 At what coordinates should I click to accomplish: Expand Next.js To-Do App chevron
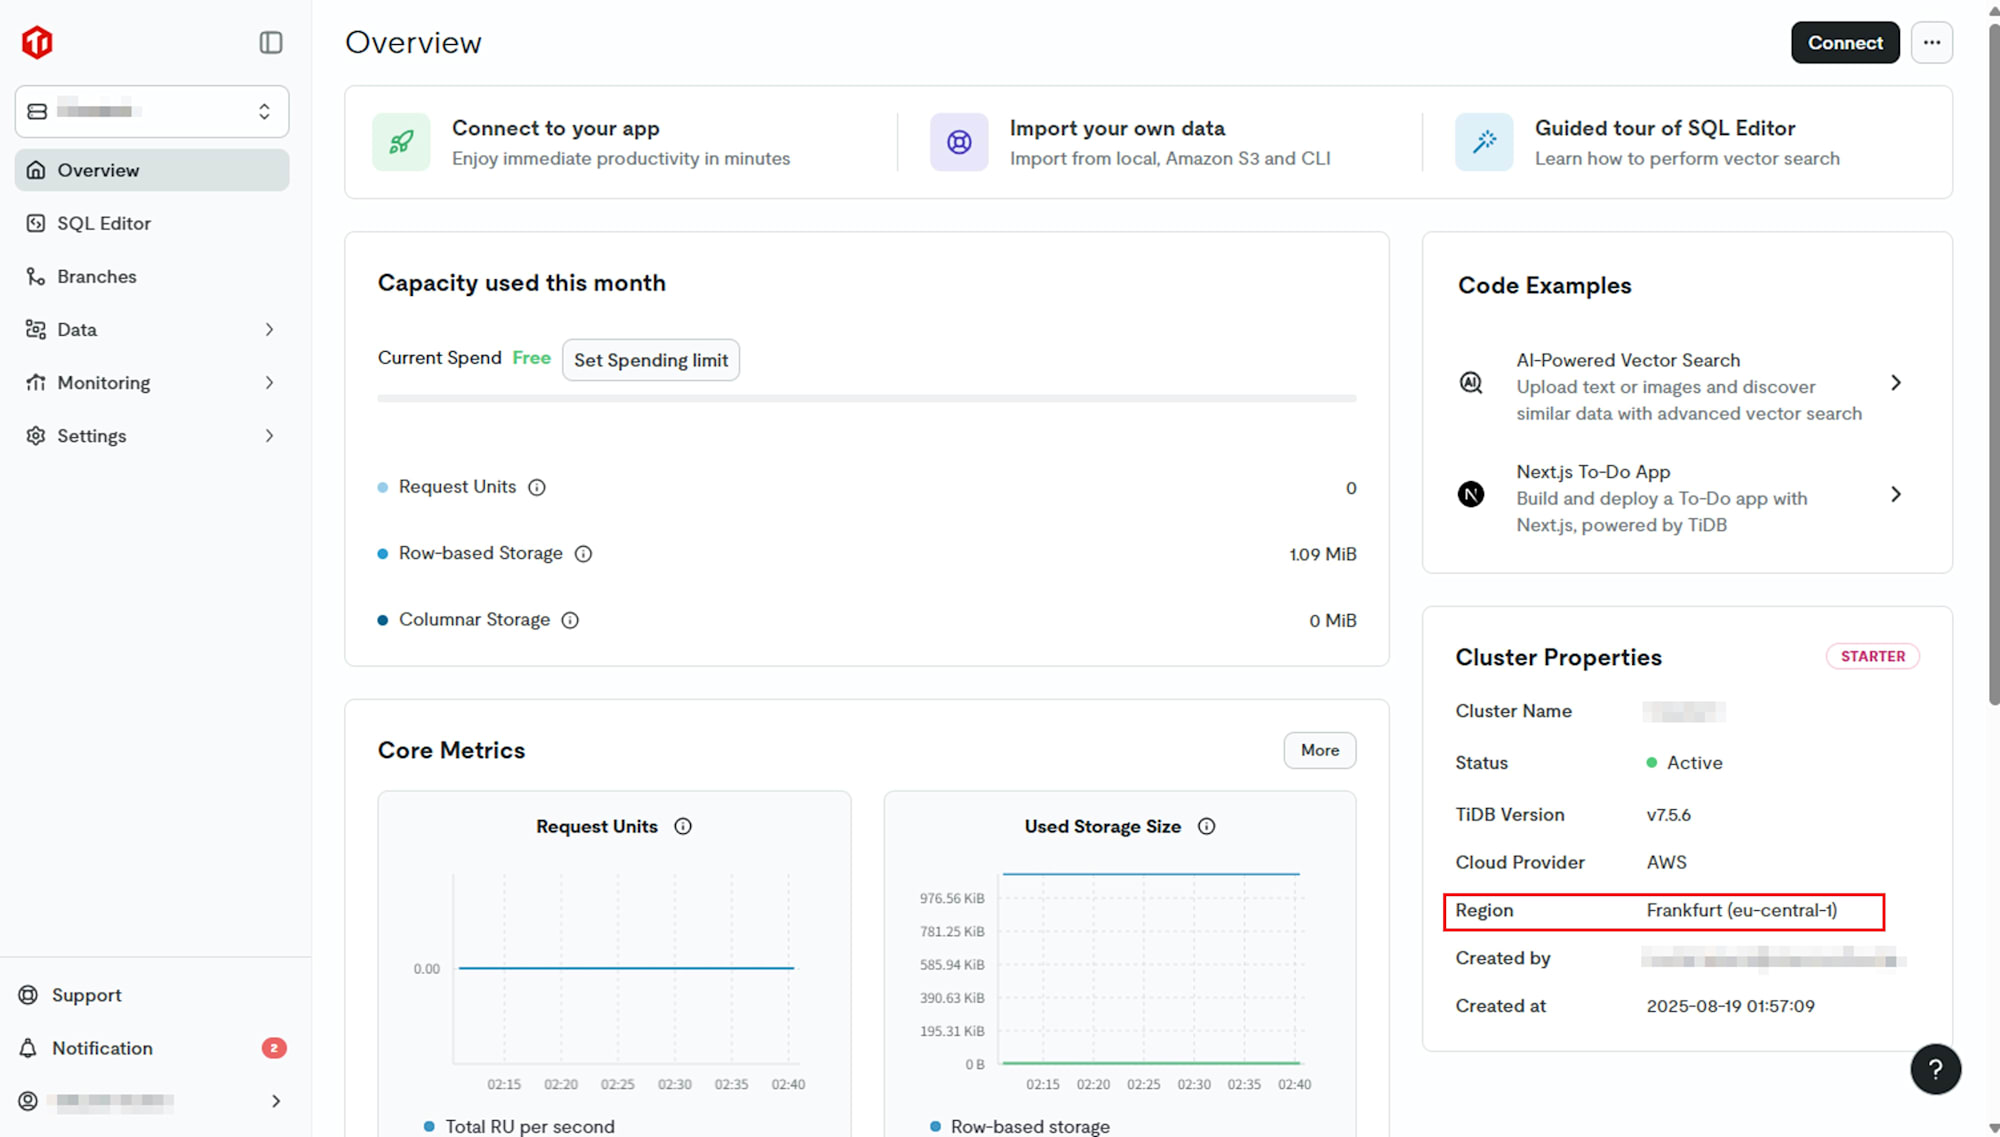(1896, 494)
